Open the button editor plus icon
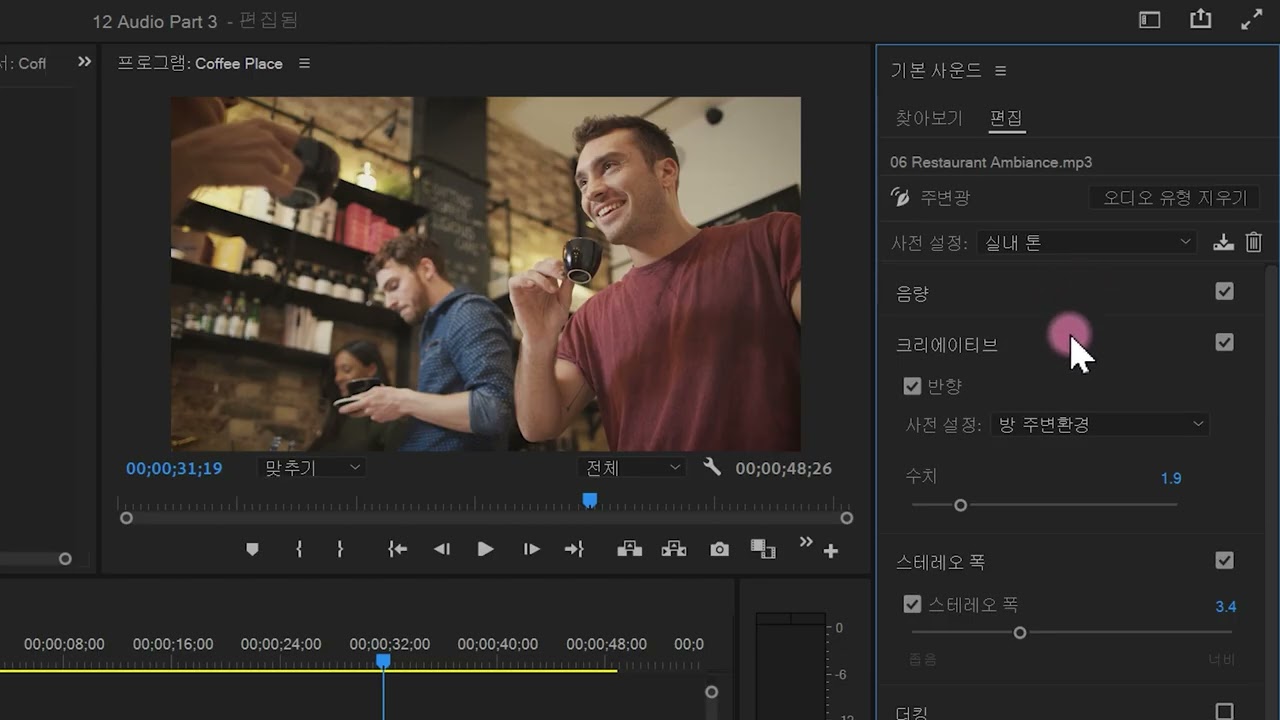 (x=830, y=550)
